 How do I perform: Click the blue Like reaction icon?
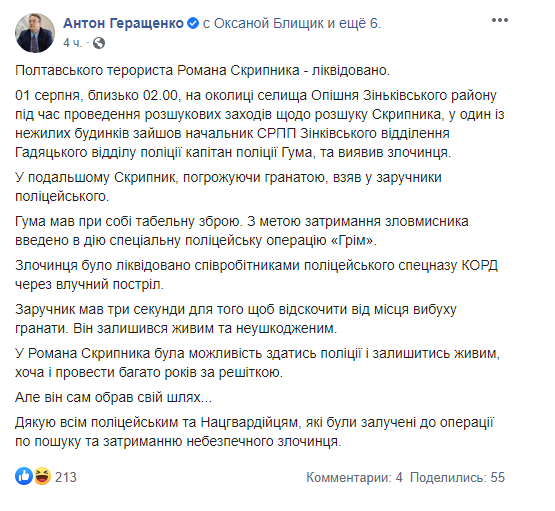click(24, 476)
